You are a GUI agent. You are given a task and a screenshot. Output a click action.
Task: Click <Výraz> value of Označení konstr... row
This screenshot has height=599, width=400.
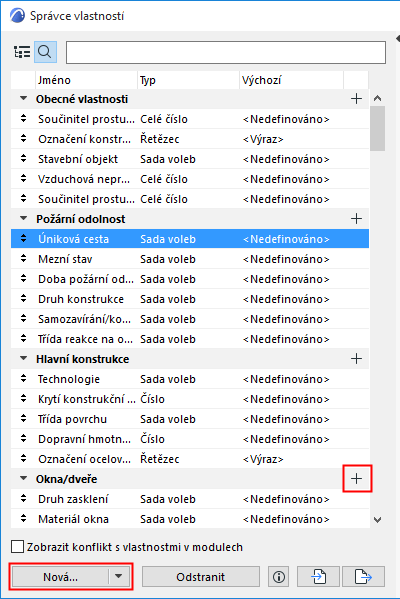pos(263,139)
